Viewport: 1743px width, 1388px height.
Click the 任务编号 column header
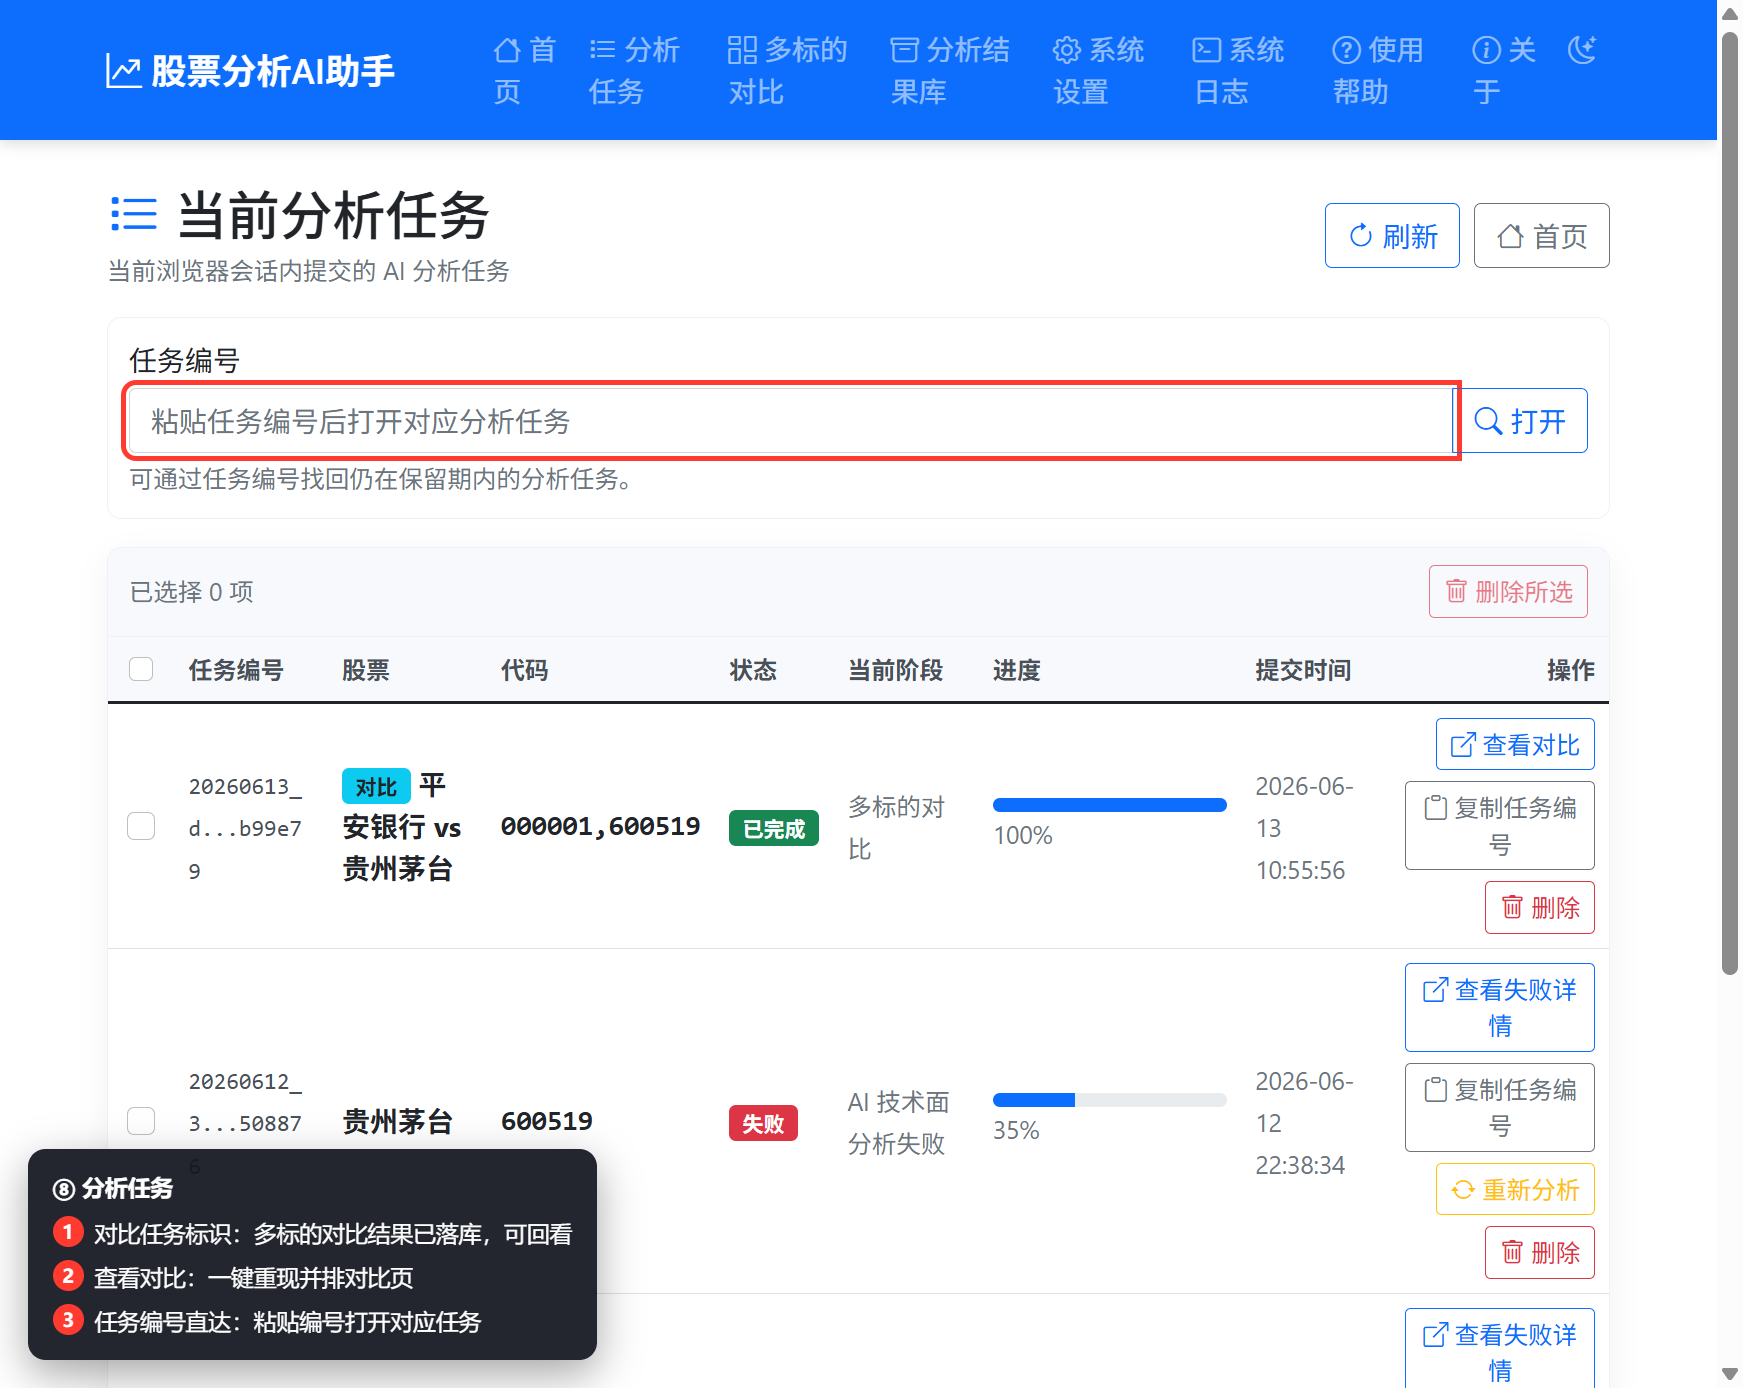236,670
